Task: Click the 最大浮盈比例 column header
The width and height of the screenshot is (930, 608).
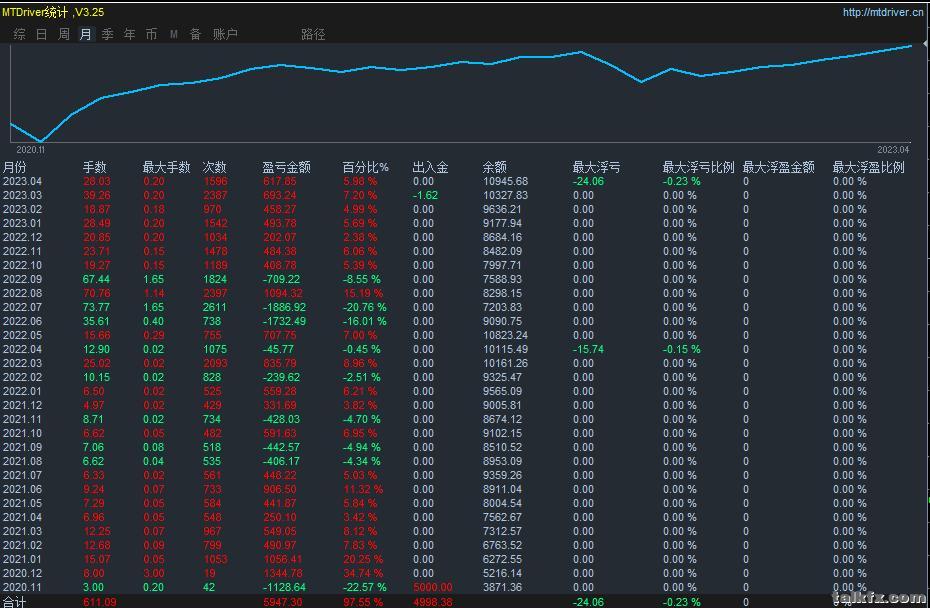Action: [x=869, y=167]
